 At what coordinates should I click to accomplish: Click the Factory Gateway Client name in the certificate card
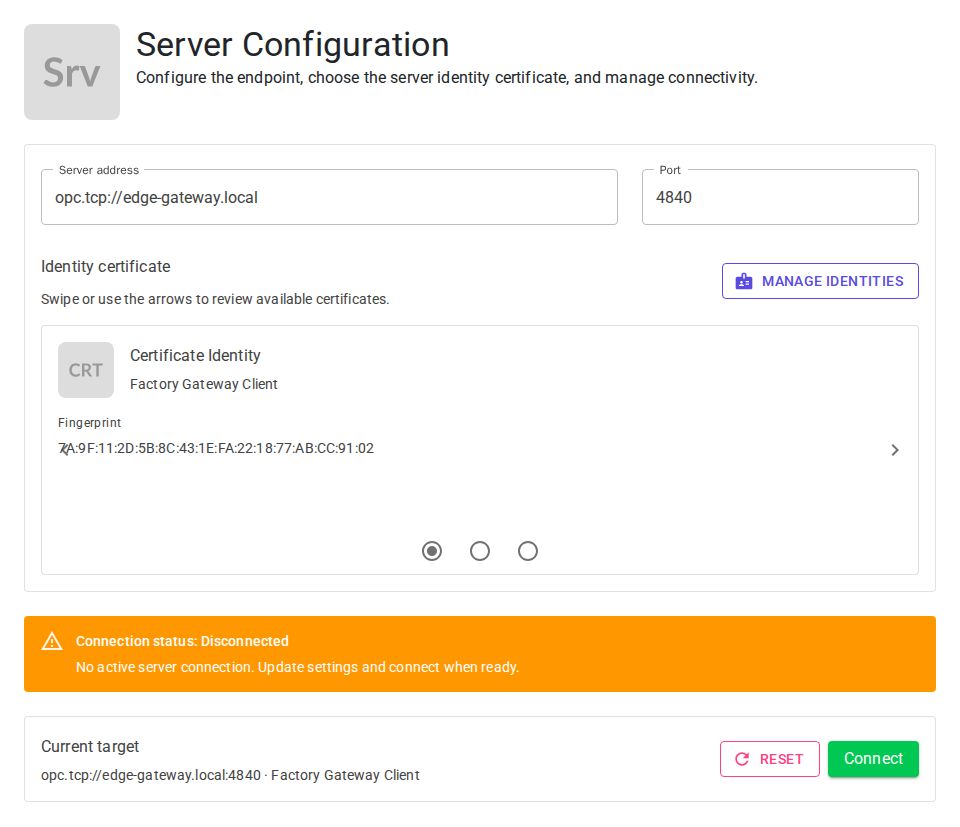point(204,384)
